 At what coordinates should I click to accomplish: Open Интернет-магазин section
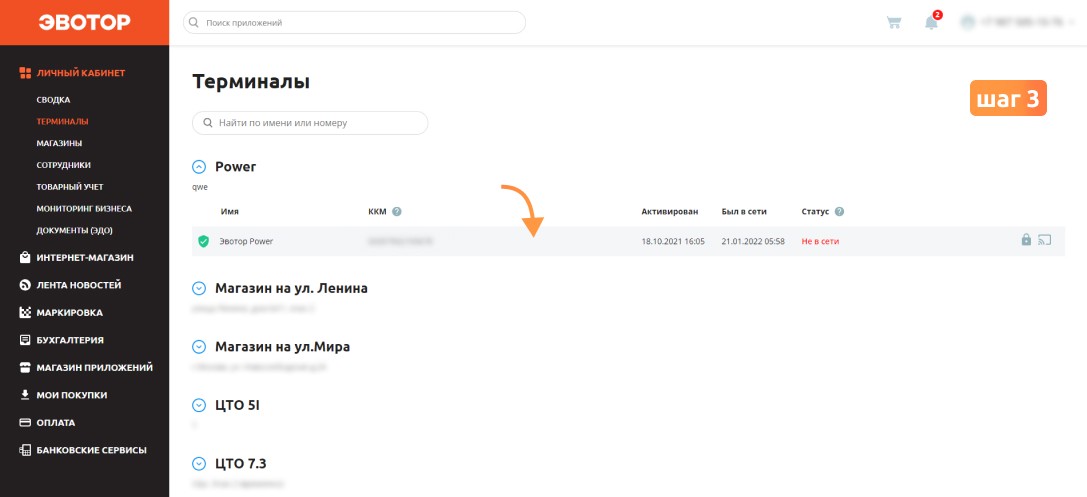(x=85, y=258)
